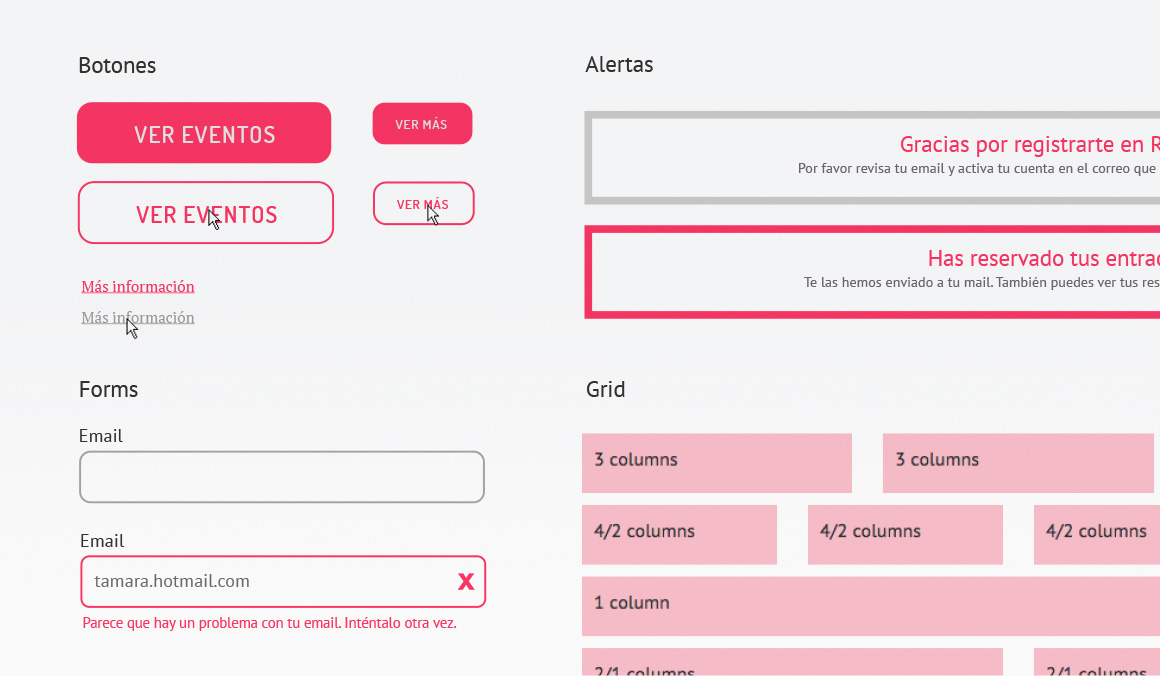Click the full-width 1 column block
Screen dimensions: 1160x676
click(x=870, y=605)
